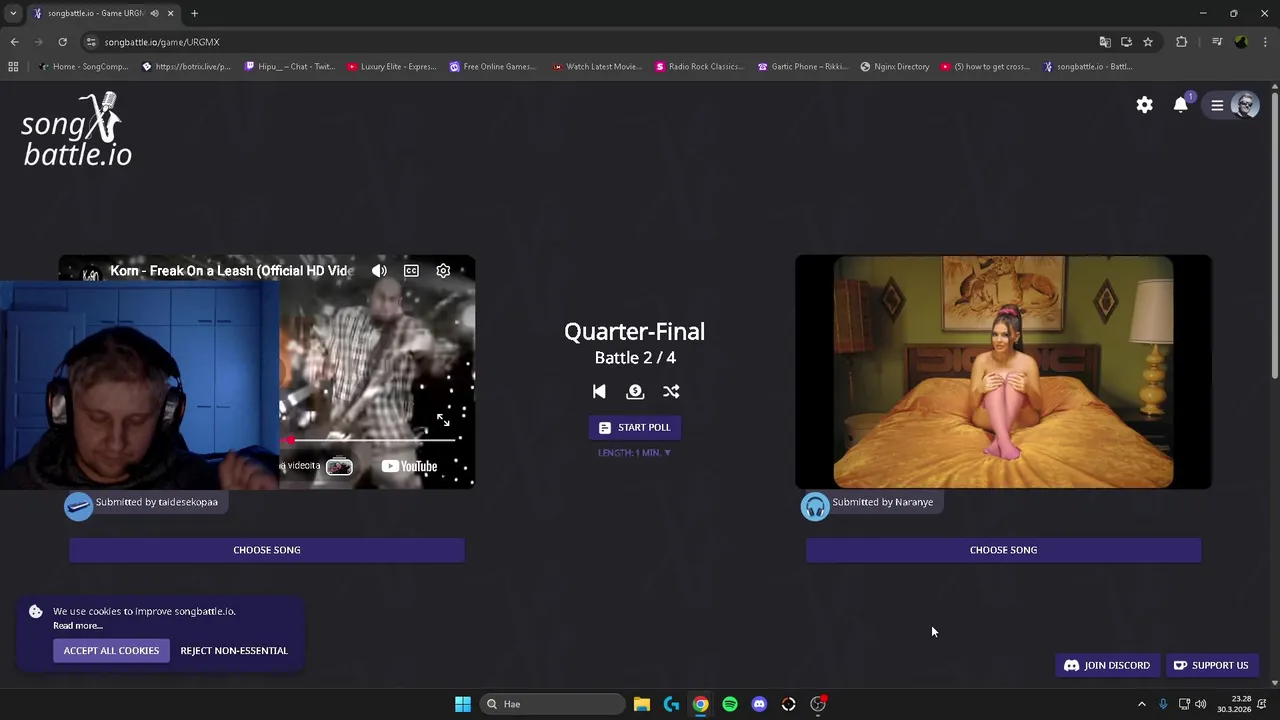
Task: Open the hamburger menu beside avatar
Action: point(1217,105)
